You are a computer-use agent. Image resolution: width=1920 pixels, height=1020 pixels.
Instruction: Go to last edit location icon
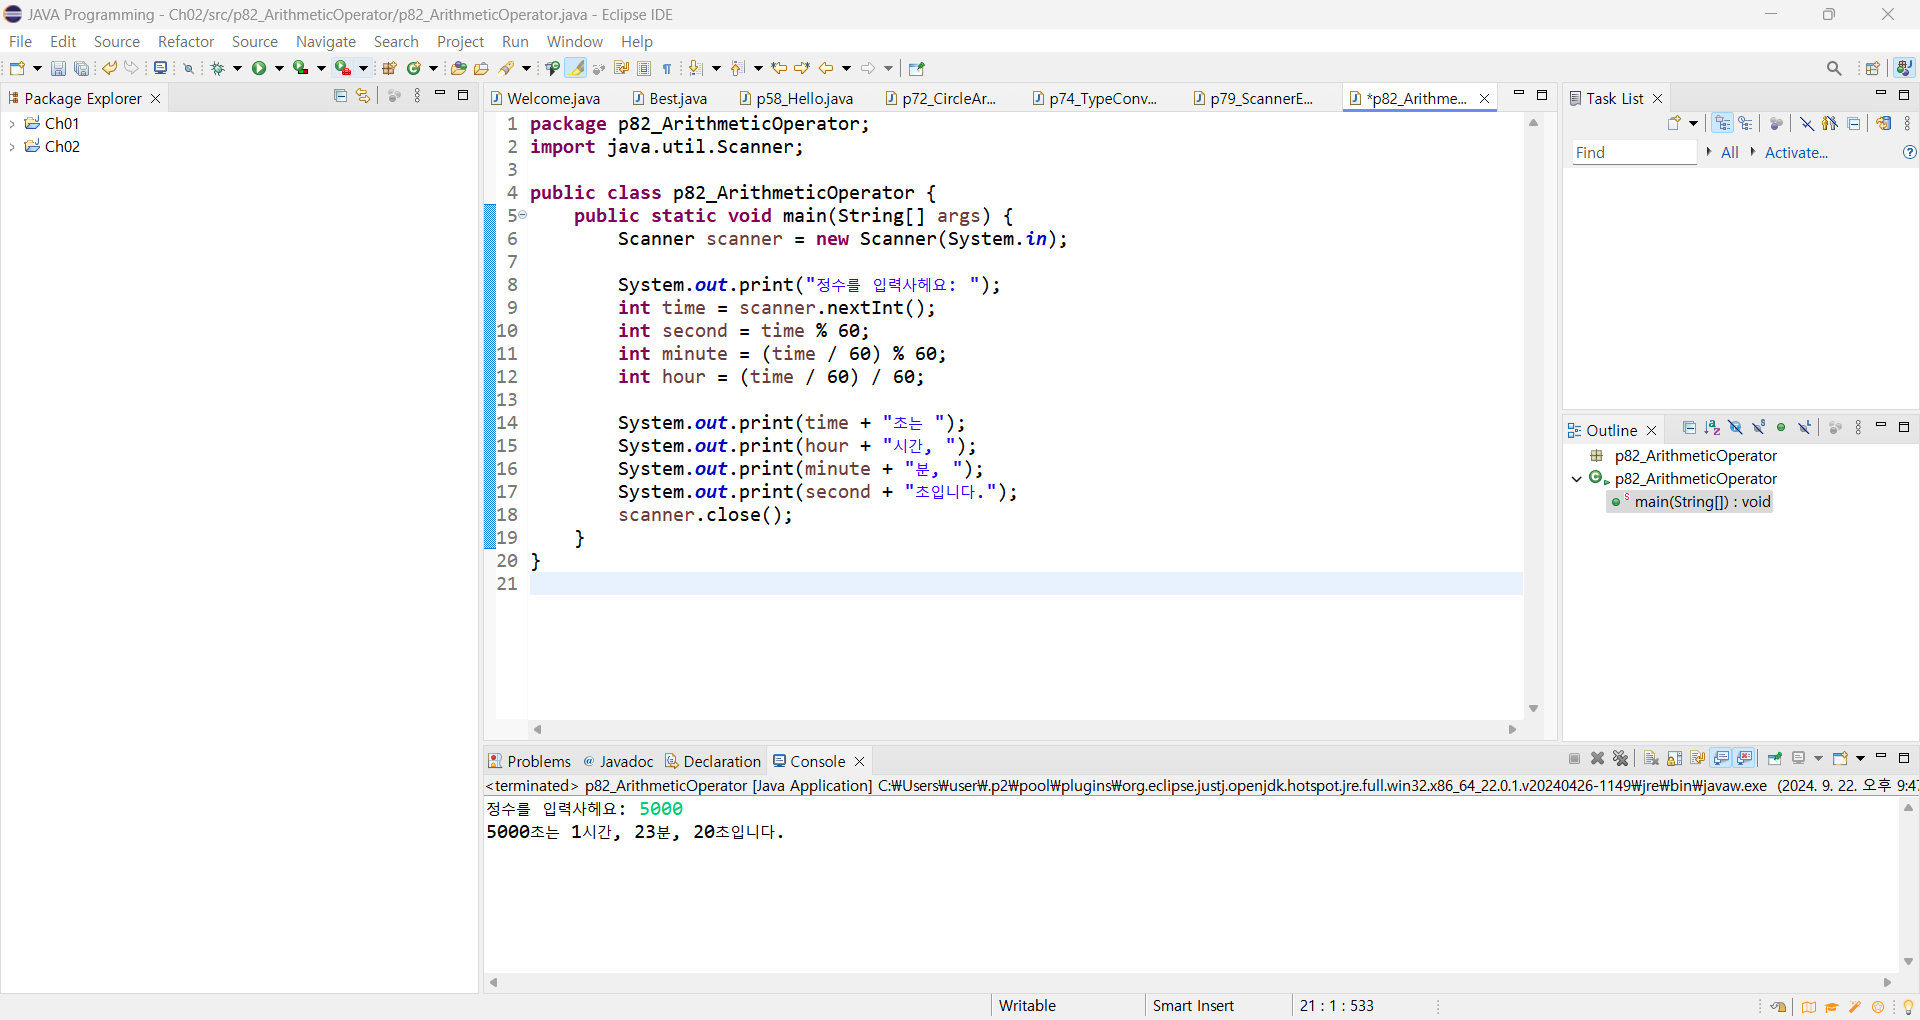click(779, 68)
